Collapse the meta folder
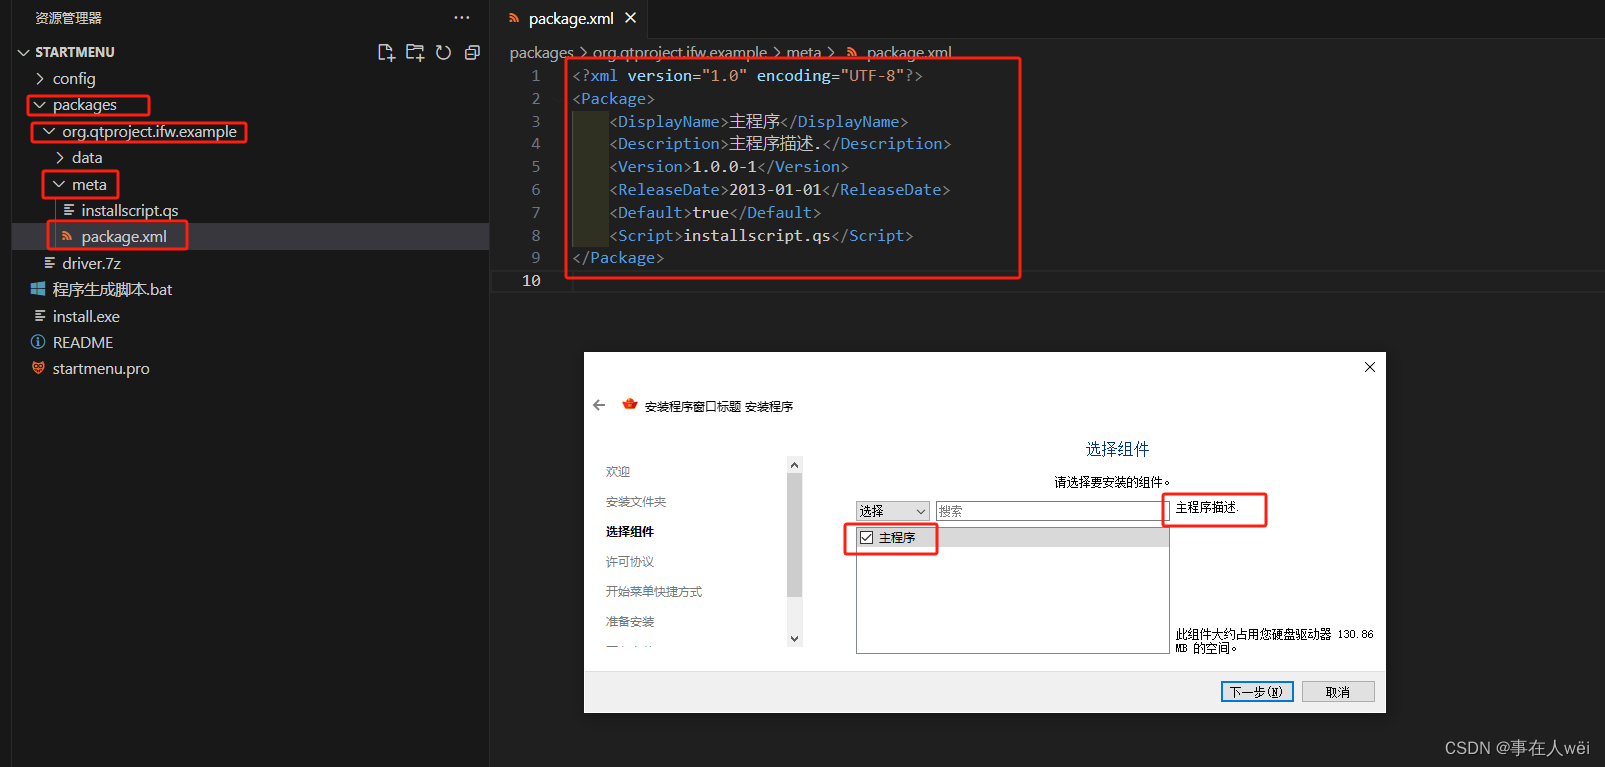Screen dimensions: 1605x767 pos(89,184)
